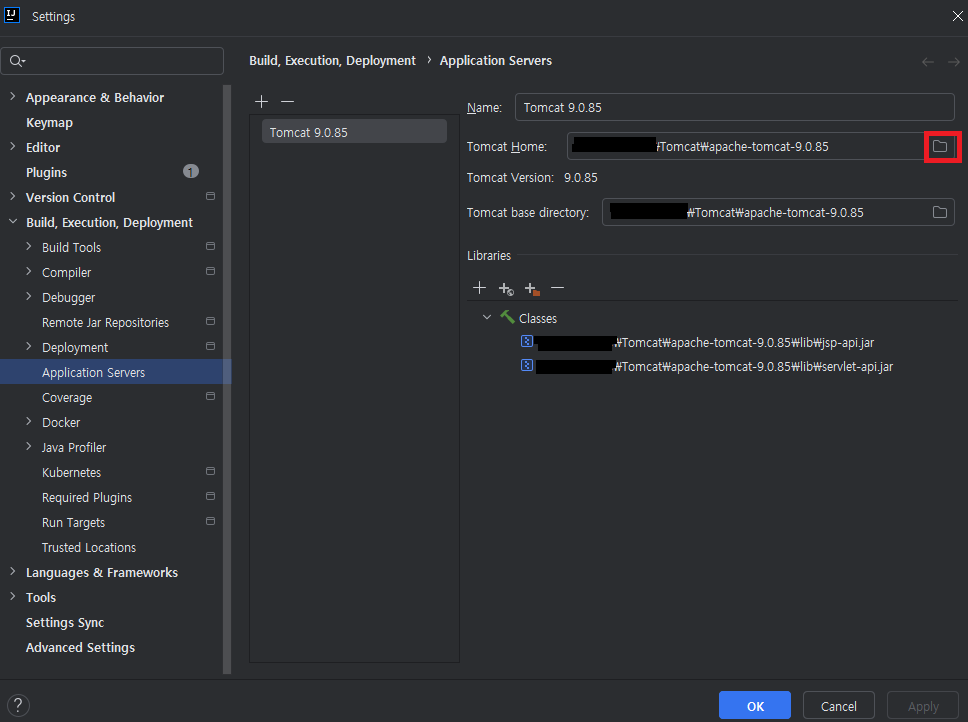
Task: Expand the Version Control section
Action: [x=13, y=196]
